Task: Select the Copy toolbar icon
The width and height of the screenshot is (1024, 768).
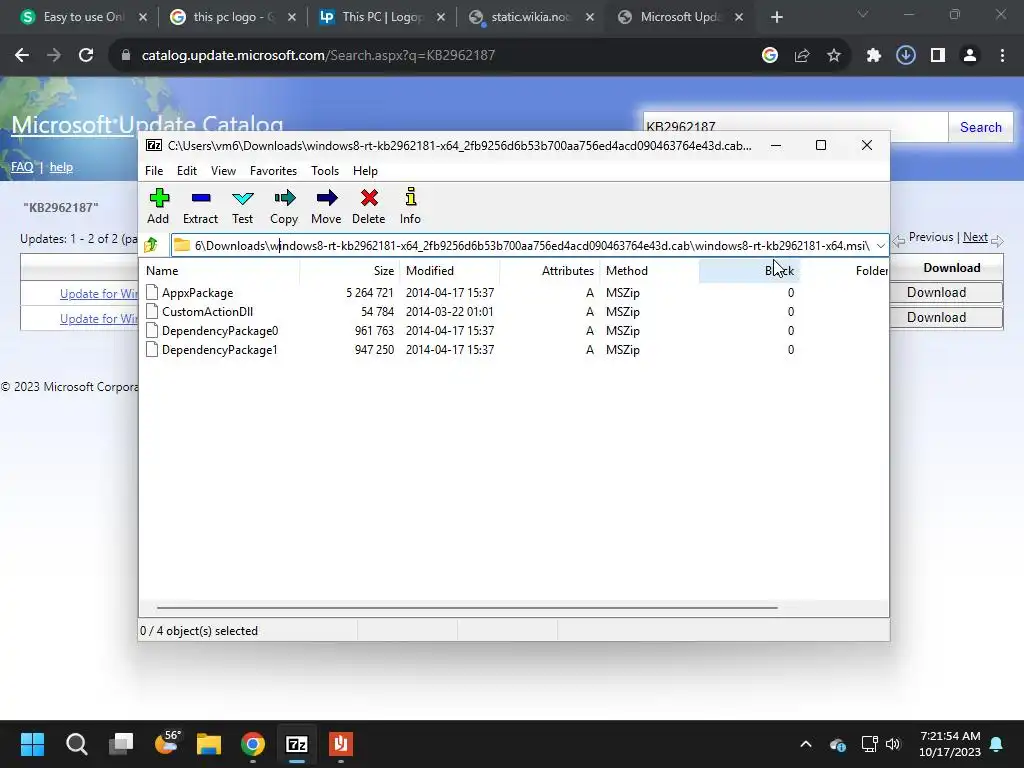Action: (x=284, y=198)
